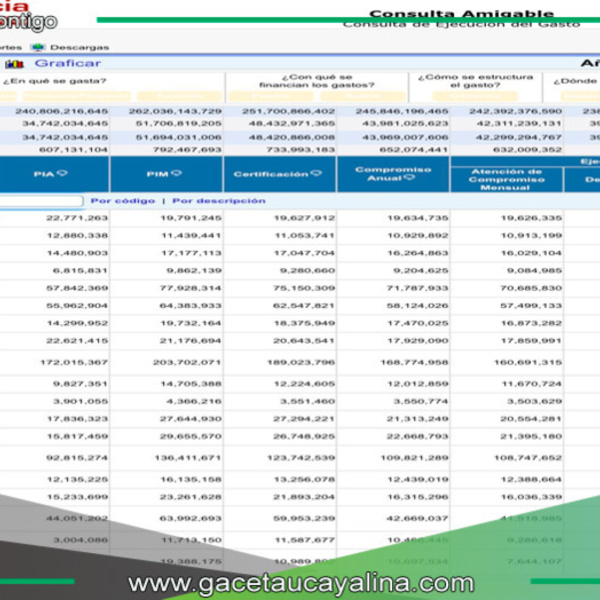Select Certificación cell 11,587,677

pyautogui.click(x=305, y=540)
